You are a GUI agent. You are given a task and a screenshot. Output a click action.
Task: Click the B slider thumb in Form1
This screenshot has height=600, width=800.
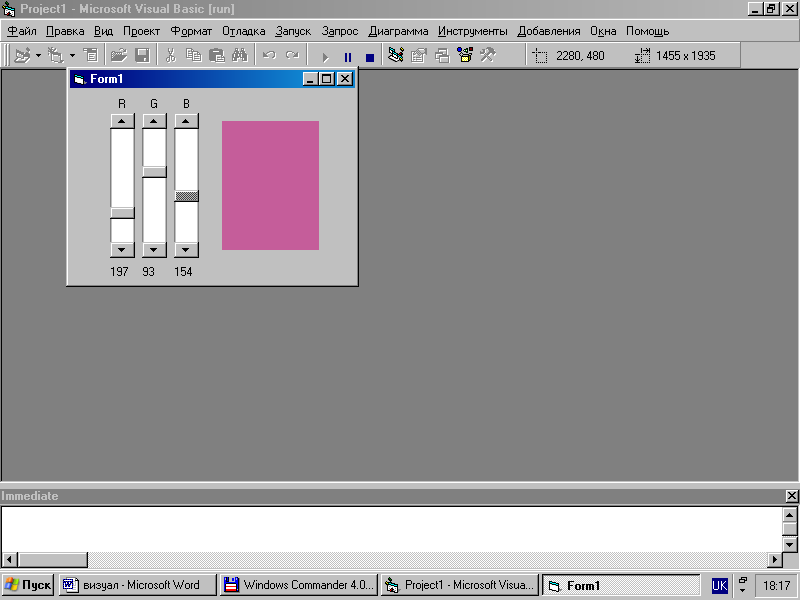[186, 196]
